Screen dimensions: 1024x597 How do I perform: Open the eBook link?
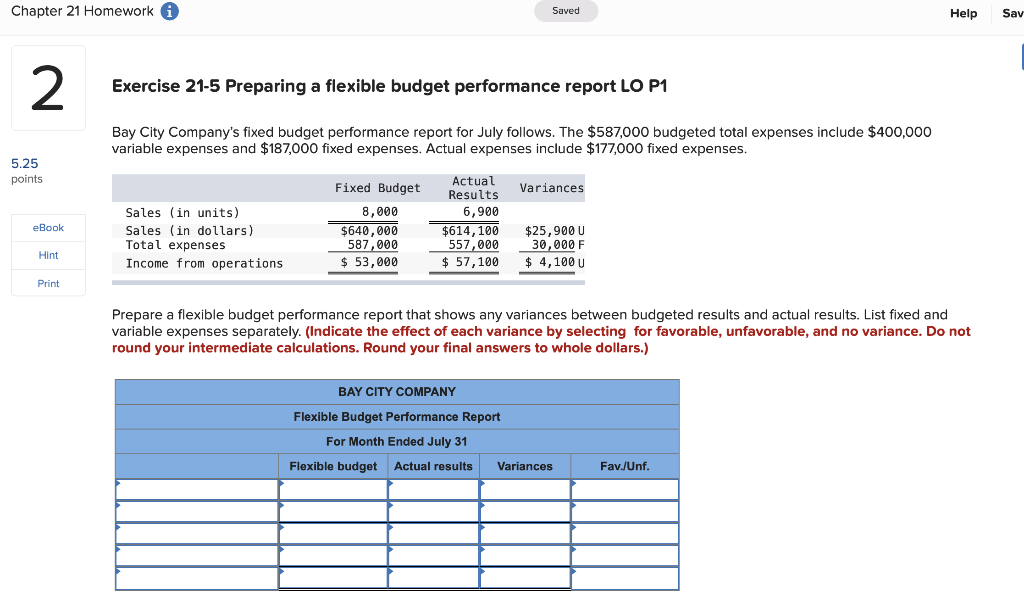pyautogui.click(x=48, y=227)
